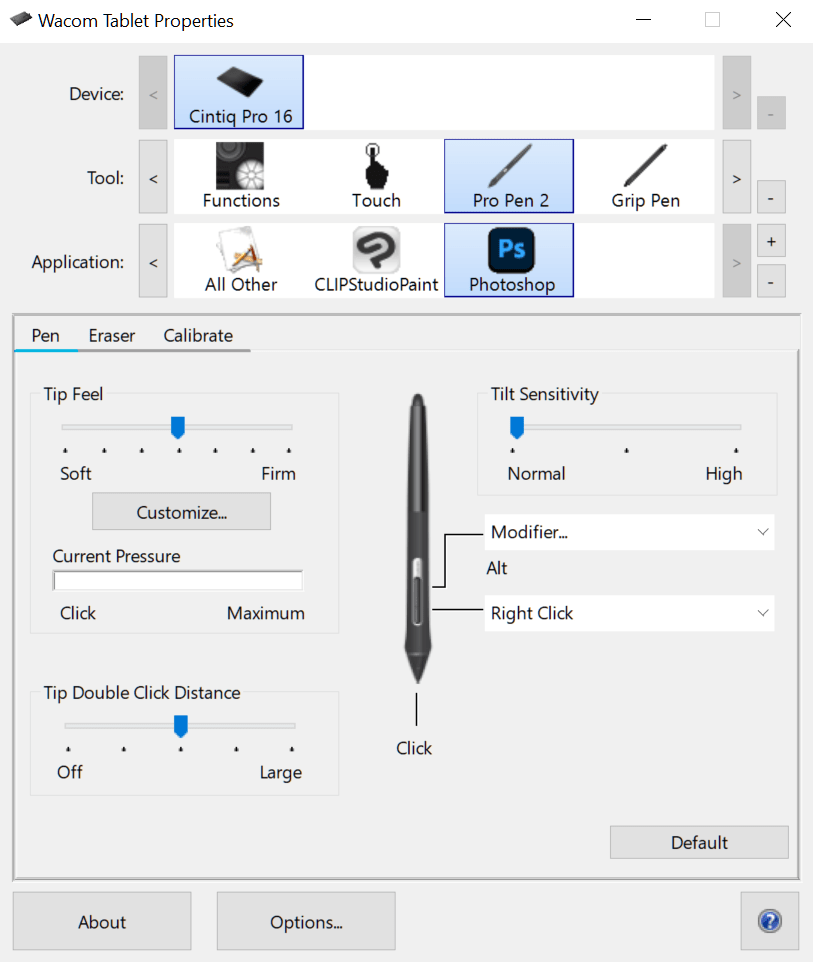Click the Customize button under Tip Feel

(x=181, y=511)
